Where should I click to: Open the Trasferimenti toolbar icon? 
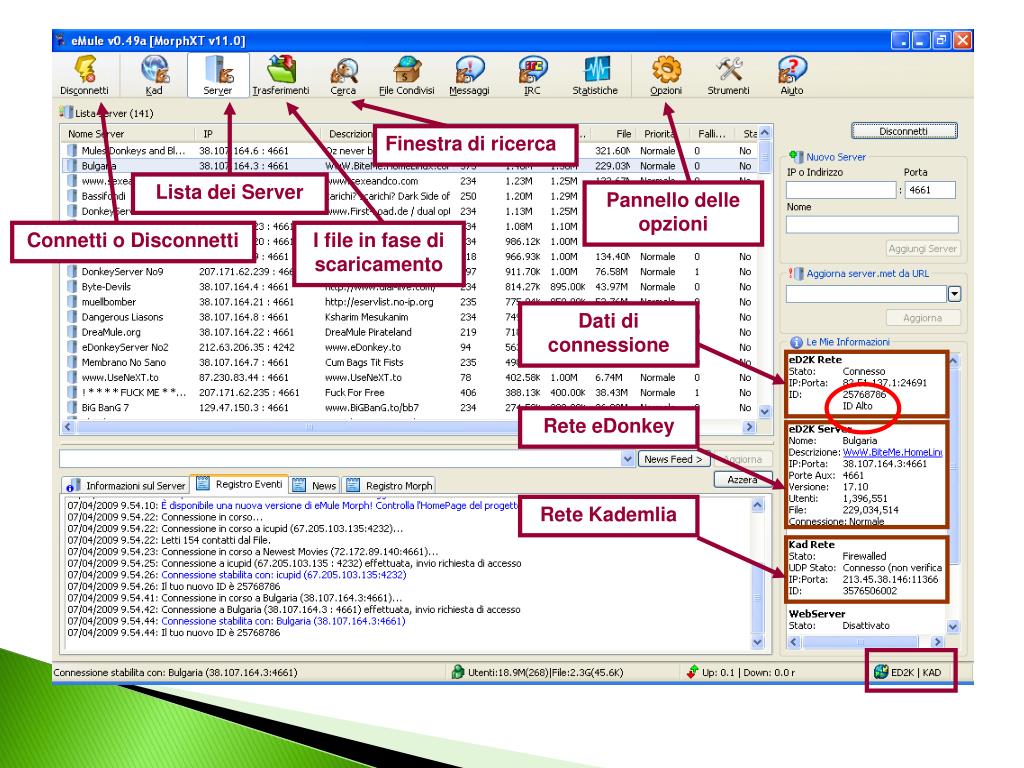tap(281, 69)
